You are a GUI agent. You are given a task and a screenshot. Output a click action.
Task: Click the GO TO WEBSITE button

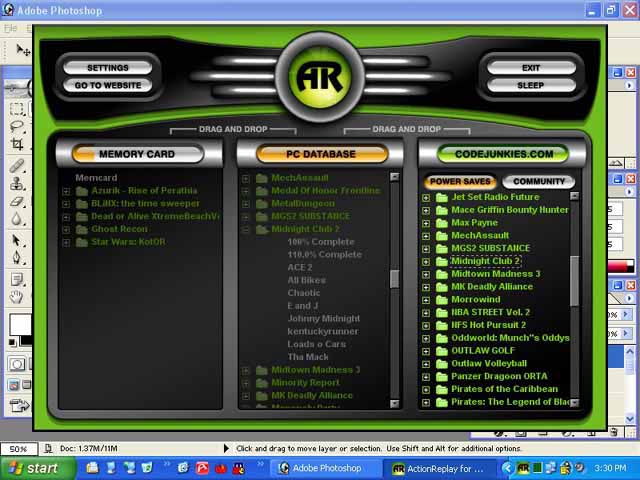(108, 85)
